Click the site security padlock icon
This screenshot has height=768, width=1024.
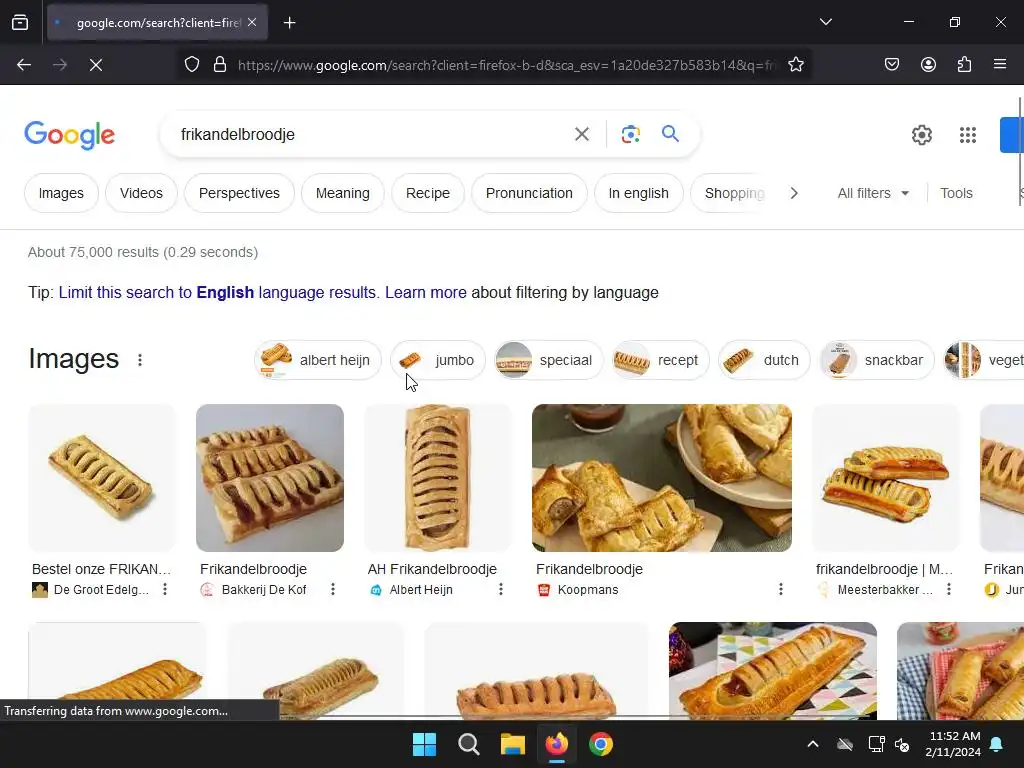pyautogui.click(x=220, y=65)
